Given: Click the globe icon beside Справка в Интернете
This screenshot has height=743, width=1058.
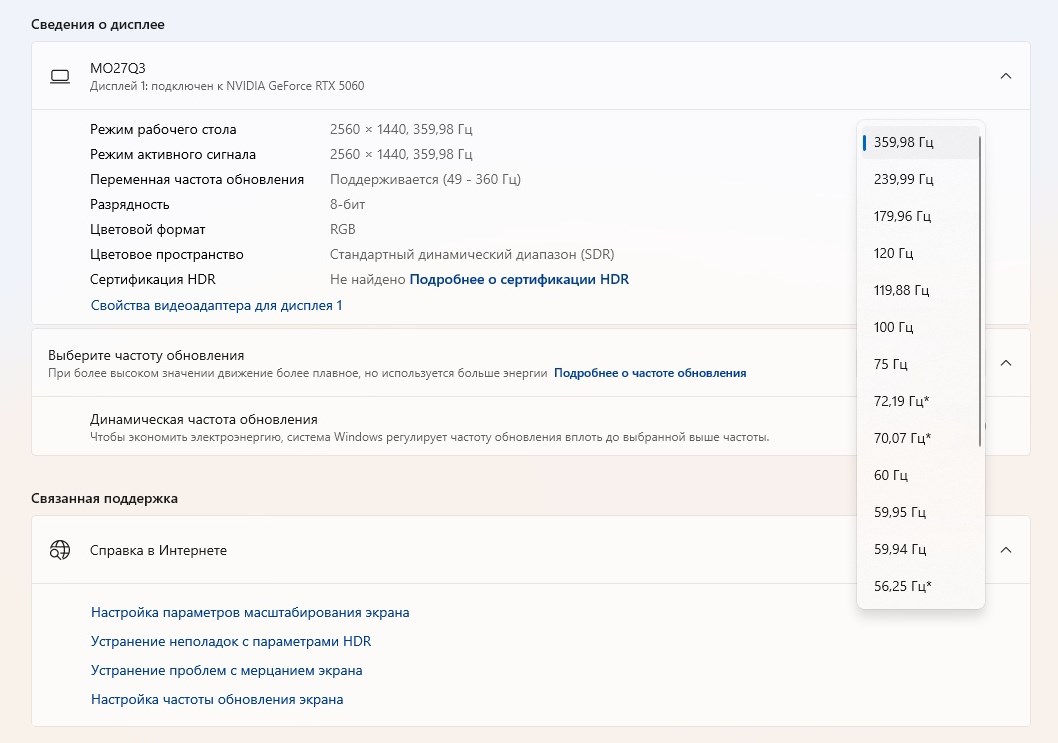Looking at the screenshot, I should coord(60,550).
